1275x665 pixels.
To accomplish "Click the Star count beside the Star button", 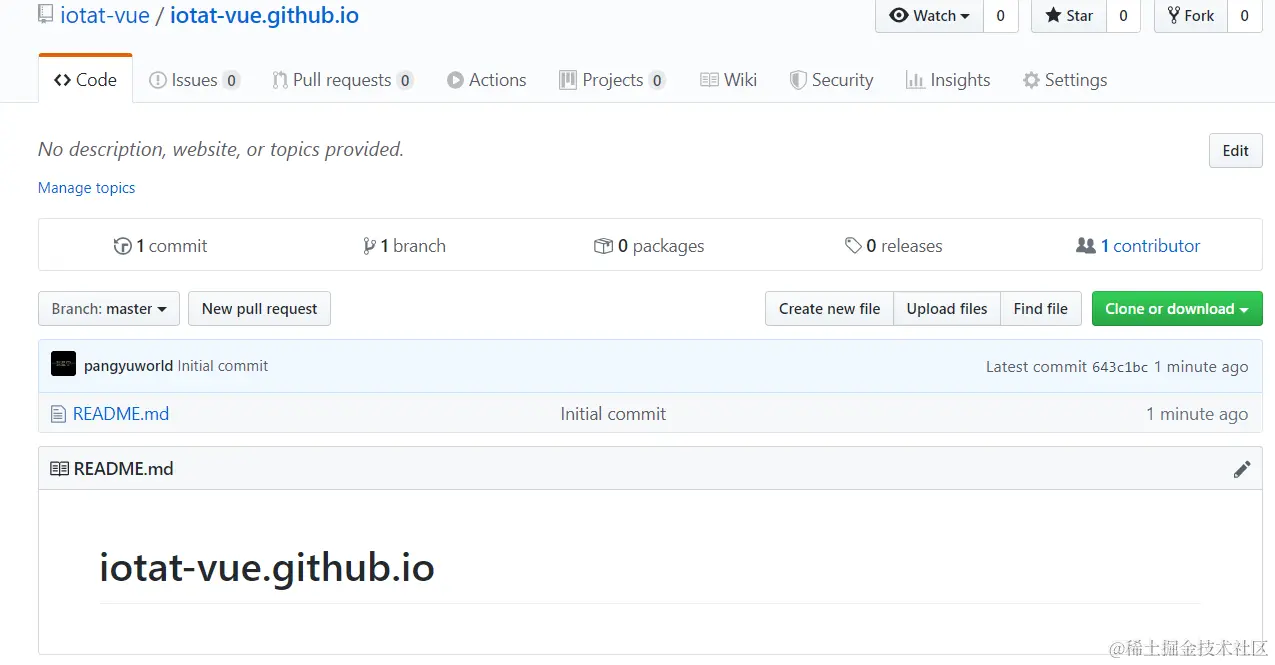I will [x=1123, y=15].
